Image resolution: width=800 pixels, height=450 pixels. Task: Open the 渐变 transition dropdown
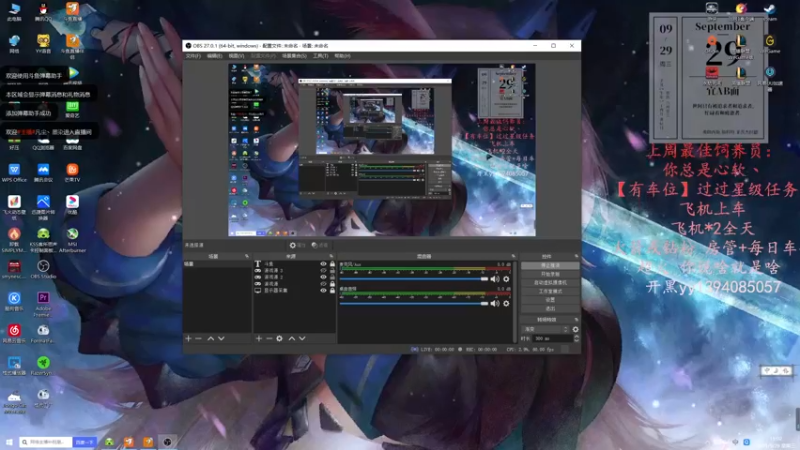pos(544,330)
